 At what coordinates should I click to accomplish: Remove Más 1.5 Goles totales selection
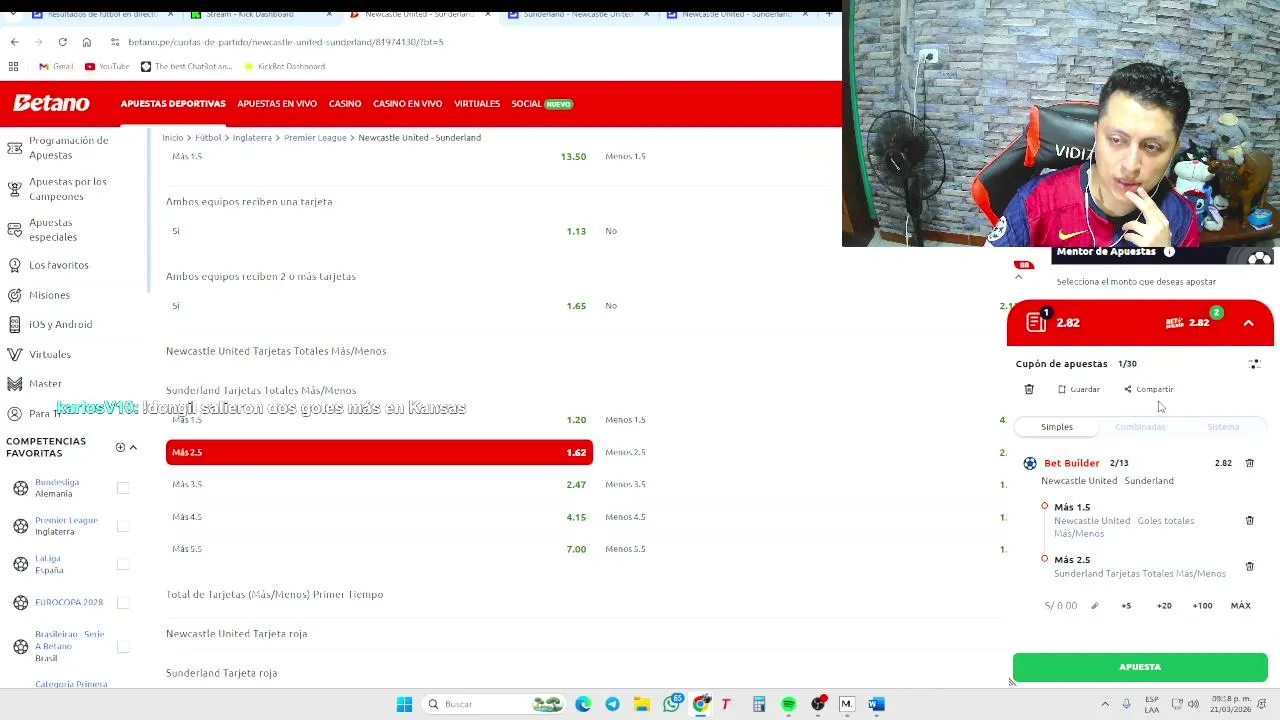click(x=1250, y=520)
